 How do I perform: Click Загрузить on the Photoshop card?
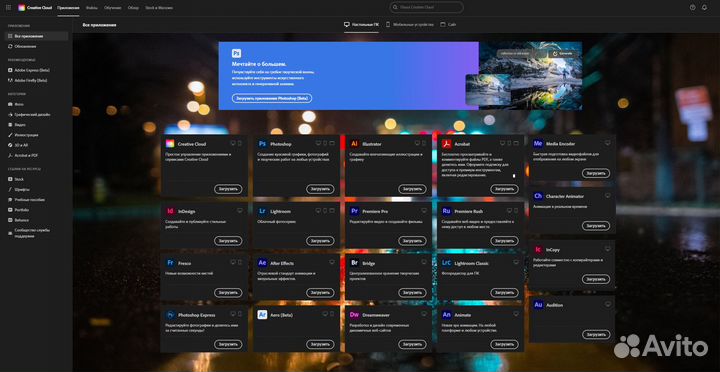coord(320,189)
